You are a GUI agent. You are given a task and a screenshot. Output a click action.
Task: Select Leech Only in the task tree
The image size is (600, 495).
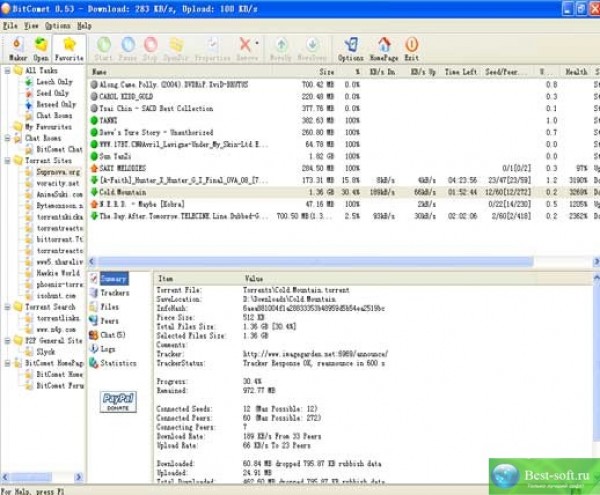(x=54, y=82)
